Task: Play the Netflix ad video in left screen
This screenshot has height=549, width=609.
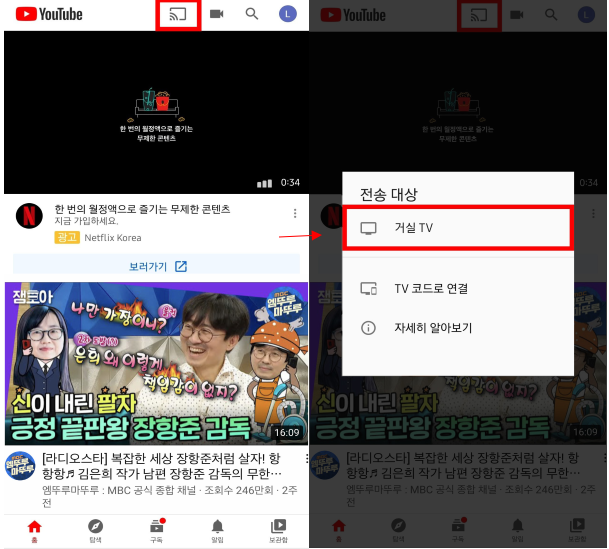Action: coord(157,113)
